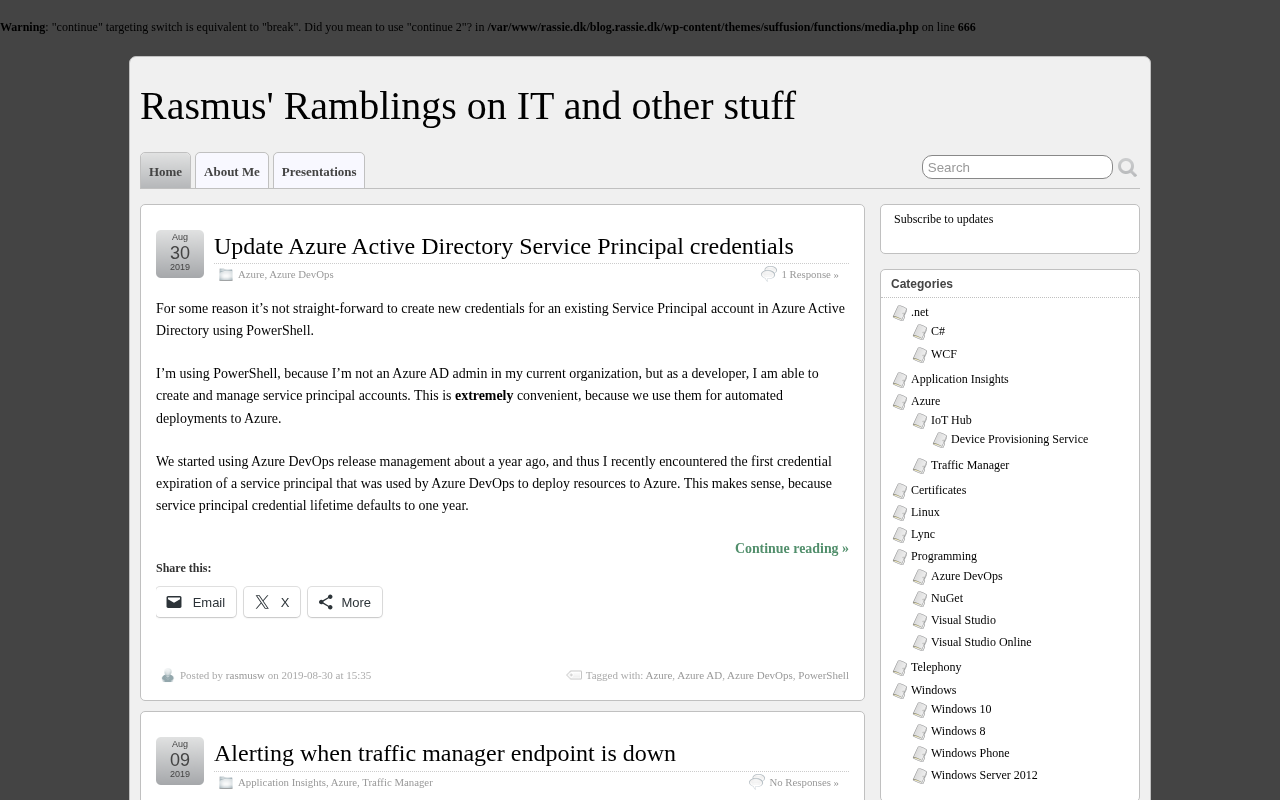Open the Home menu tab
Screen dimensions: 1280x800
point(165,171)
